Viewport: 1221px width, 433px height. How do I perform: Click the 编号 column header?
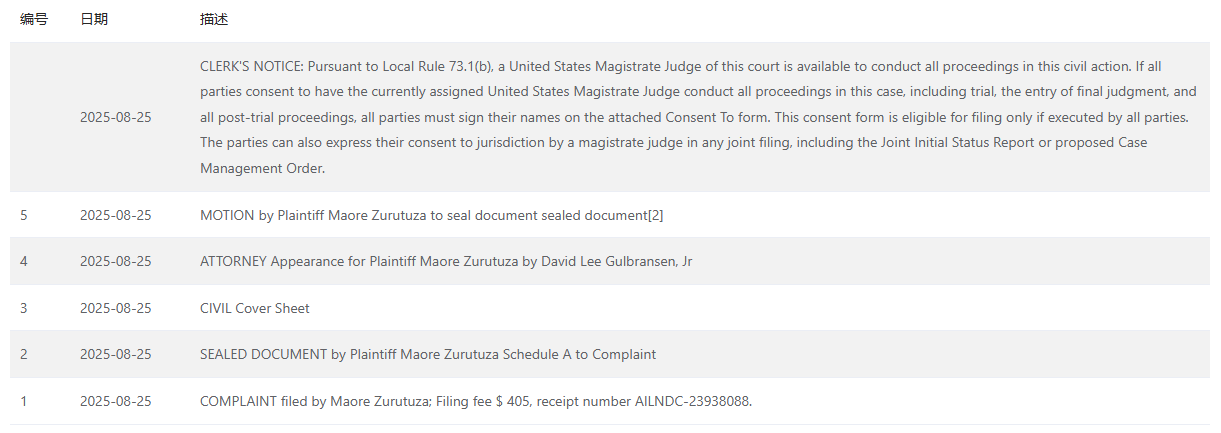(x=34, y=20)
